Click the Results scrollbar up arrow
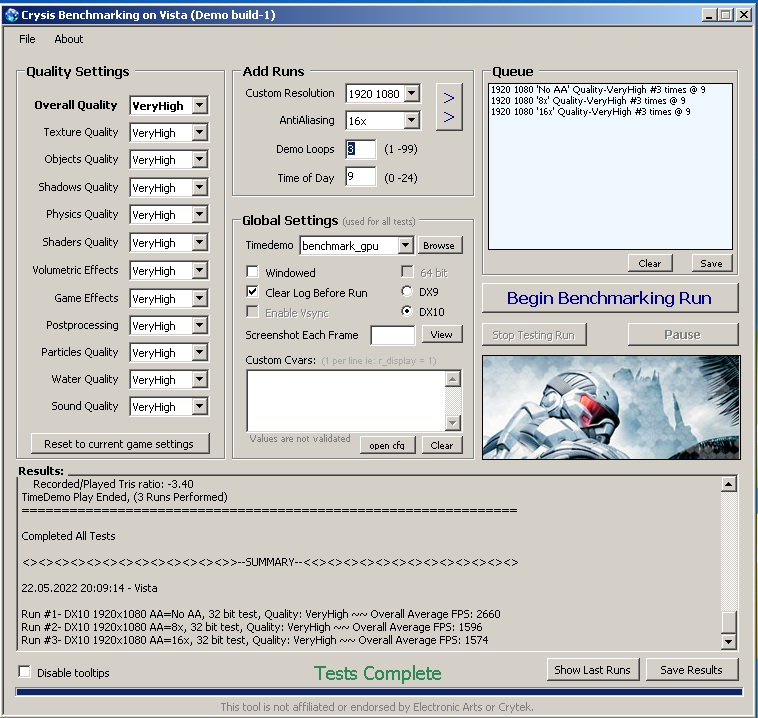The image size is (758, 718). 729,484
